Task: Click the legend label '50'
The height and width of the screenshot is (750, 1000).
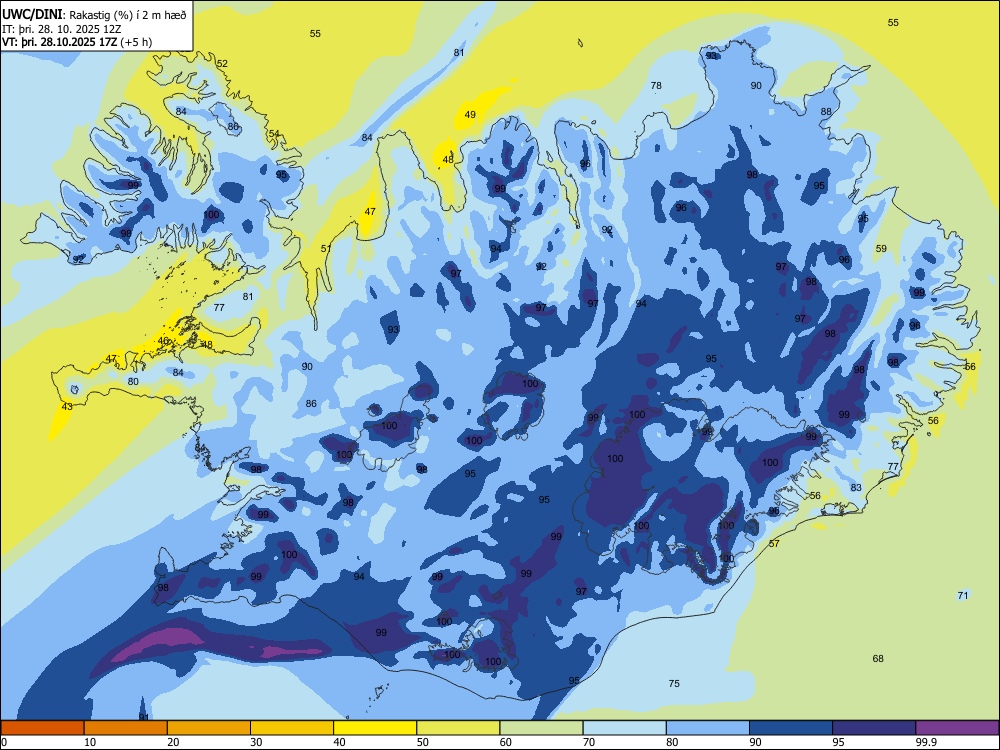Action: click(423, 742)
